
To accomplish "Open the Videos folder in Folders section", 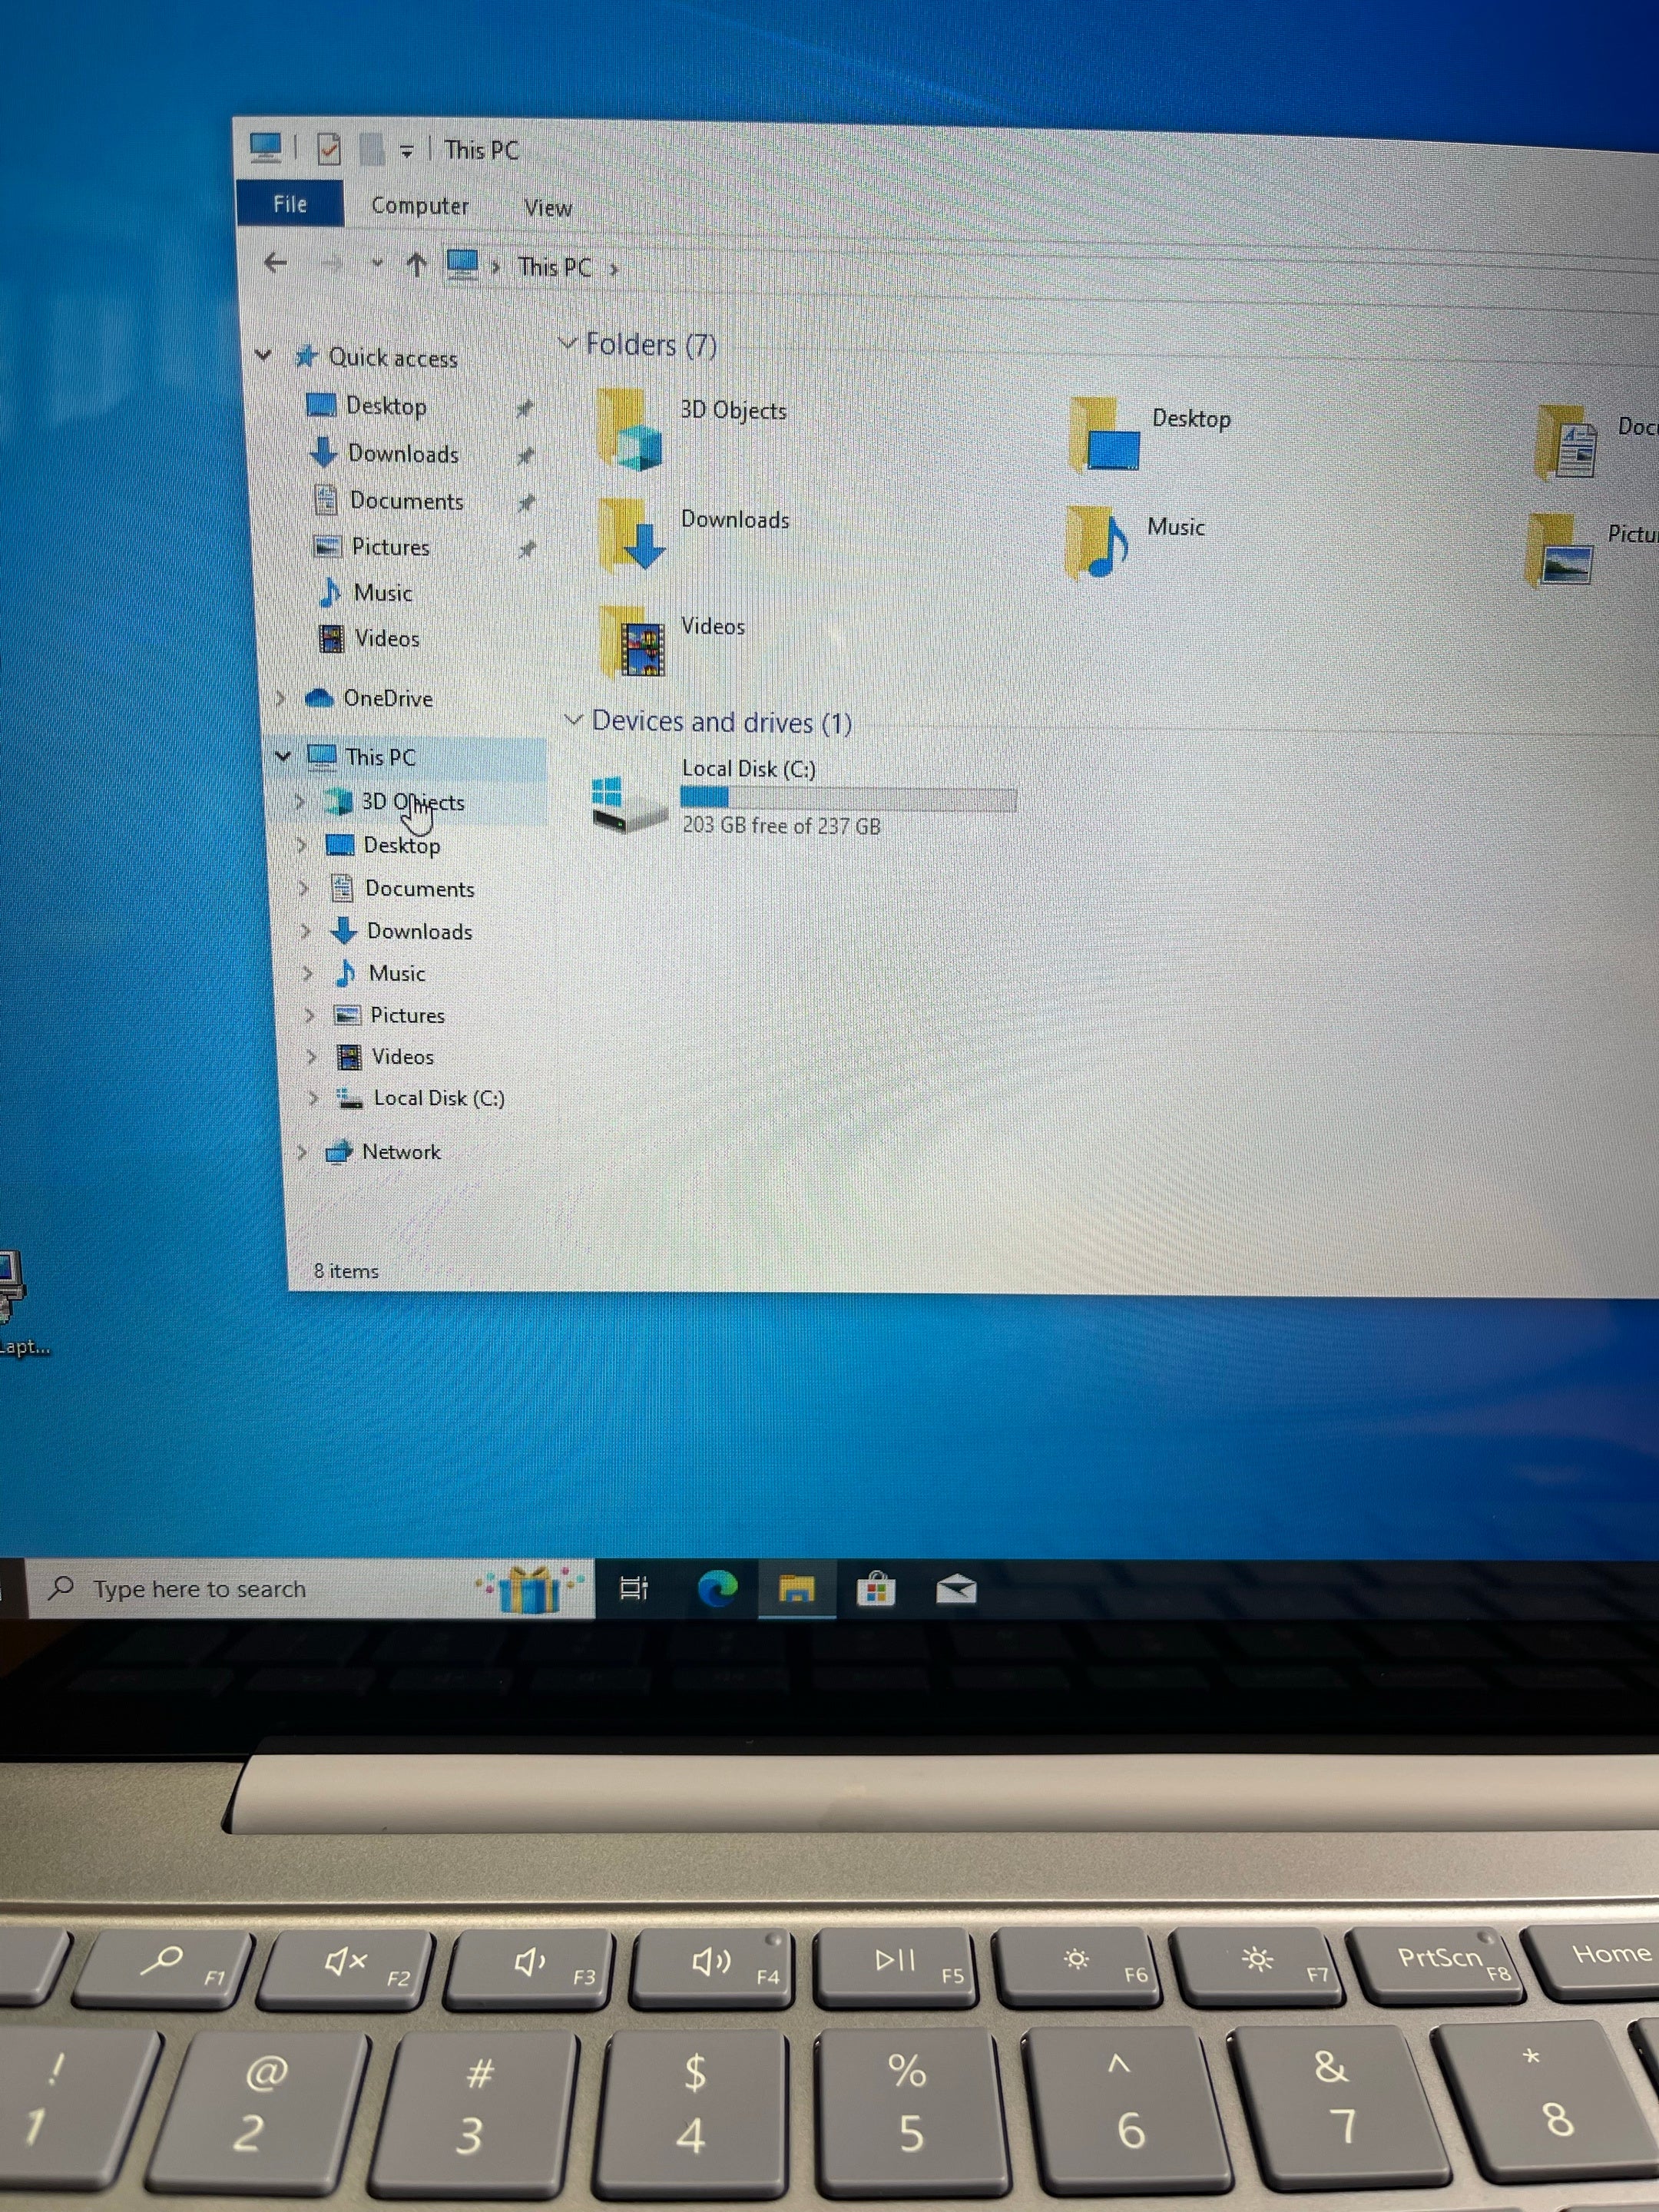I will tap(633, 641).
